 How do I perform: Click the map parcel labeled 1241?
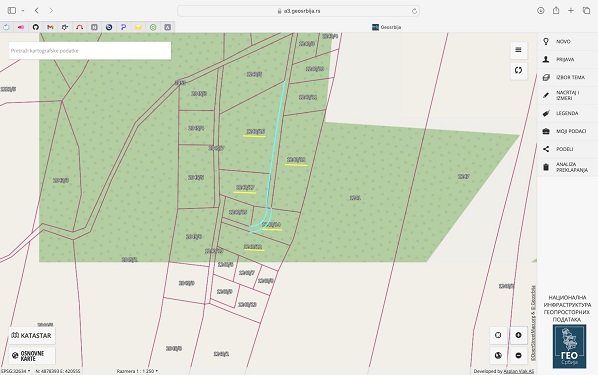[355, 198]
